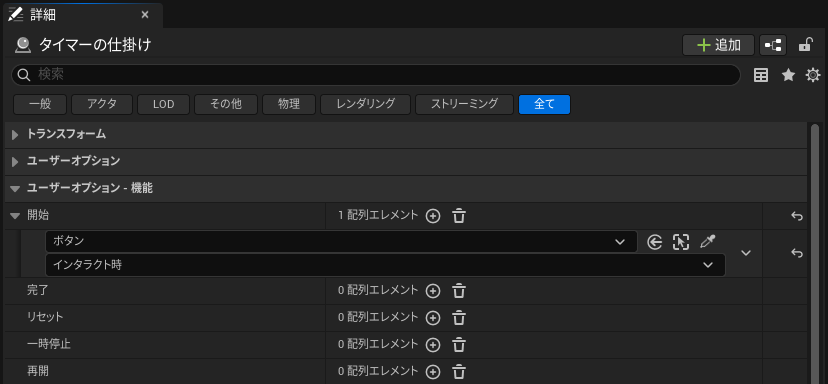
Task: Click the green plus 追加 button
Action: point(718,45)
